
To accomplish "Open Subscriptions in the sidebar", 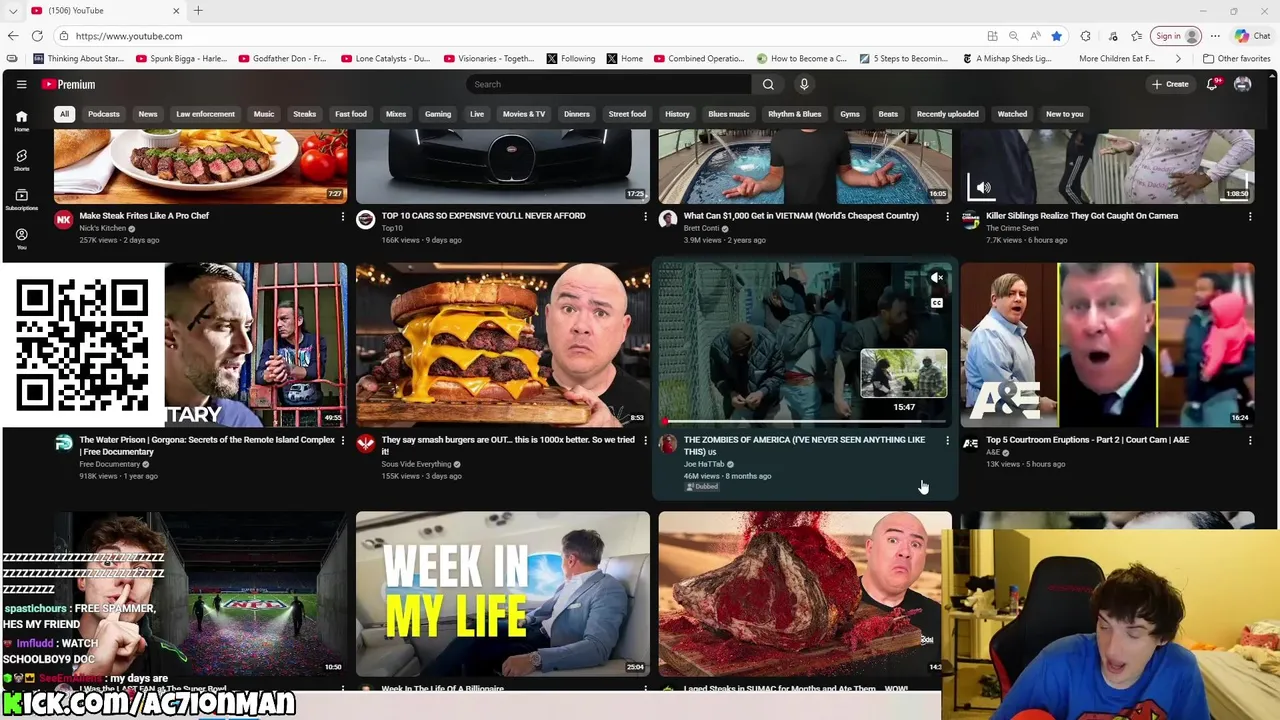I will coord(21,199).
